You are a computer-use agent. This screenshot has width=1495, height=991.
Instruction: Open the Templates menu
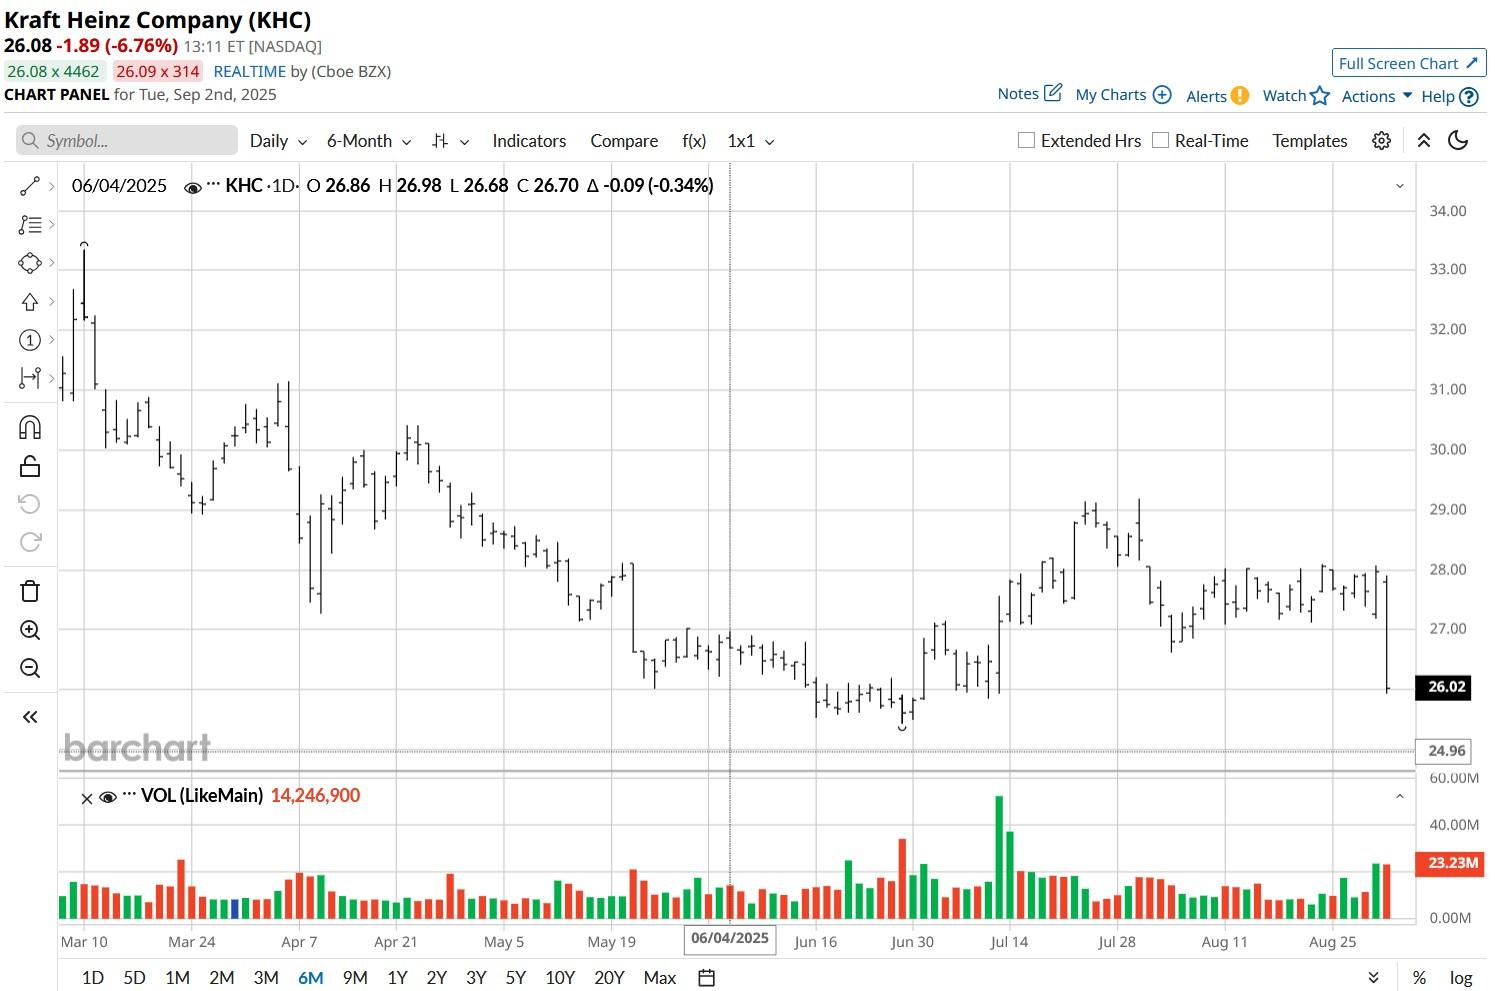(1310, 141)
